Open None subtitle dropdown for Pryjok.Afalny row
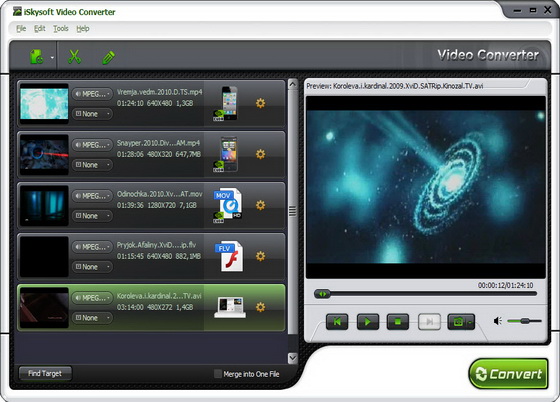Image resolution: width=560 pixels, height=402 pixels. coord(92,267)
